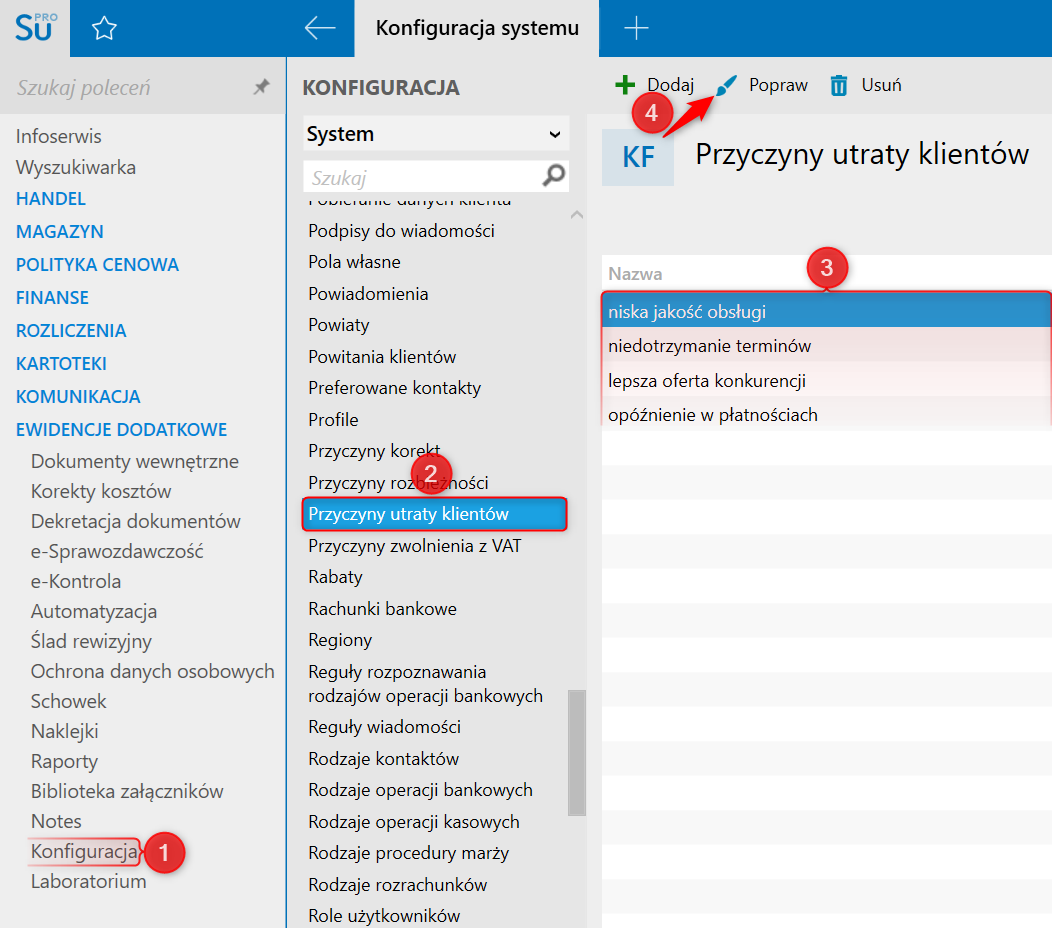The height and width of the screenshot is (928, 1052).
Task: Click the magnifier search icon in Konfiguracja
Action: tap(554, 176)
